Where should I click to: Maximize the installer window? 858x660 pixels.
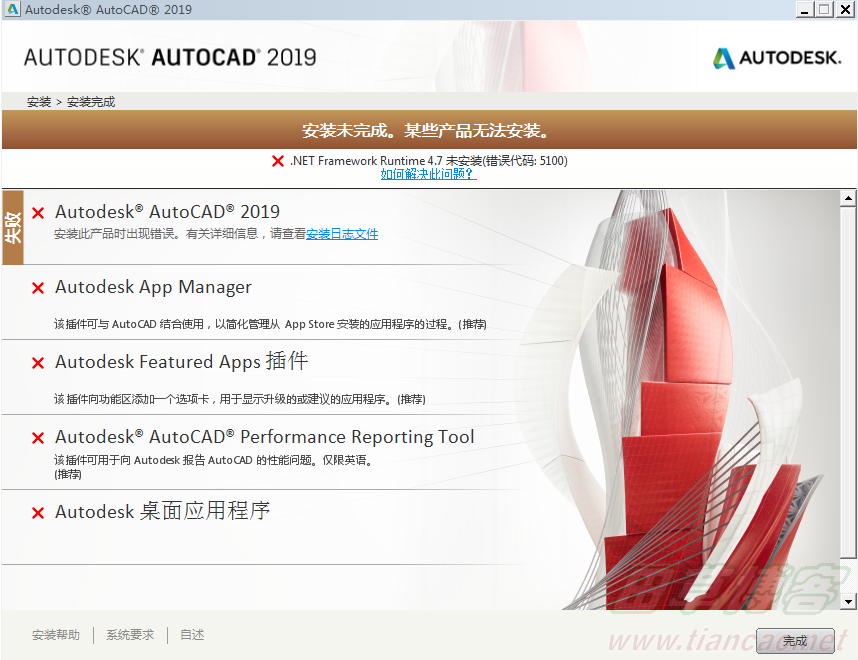(824, 9)
